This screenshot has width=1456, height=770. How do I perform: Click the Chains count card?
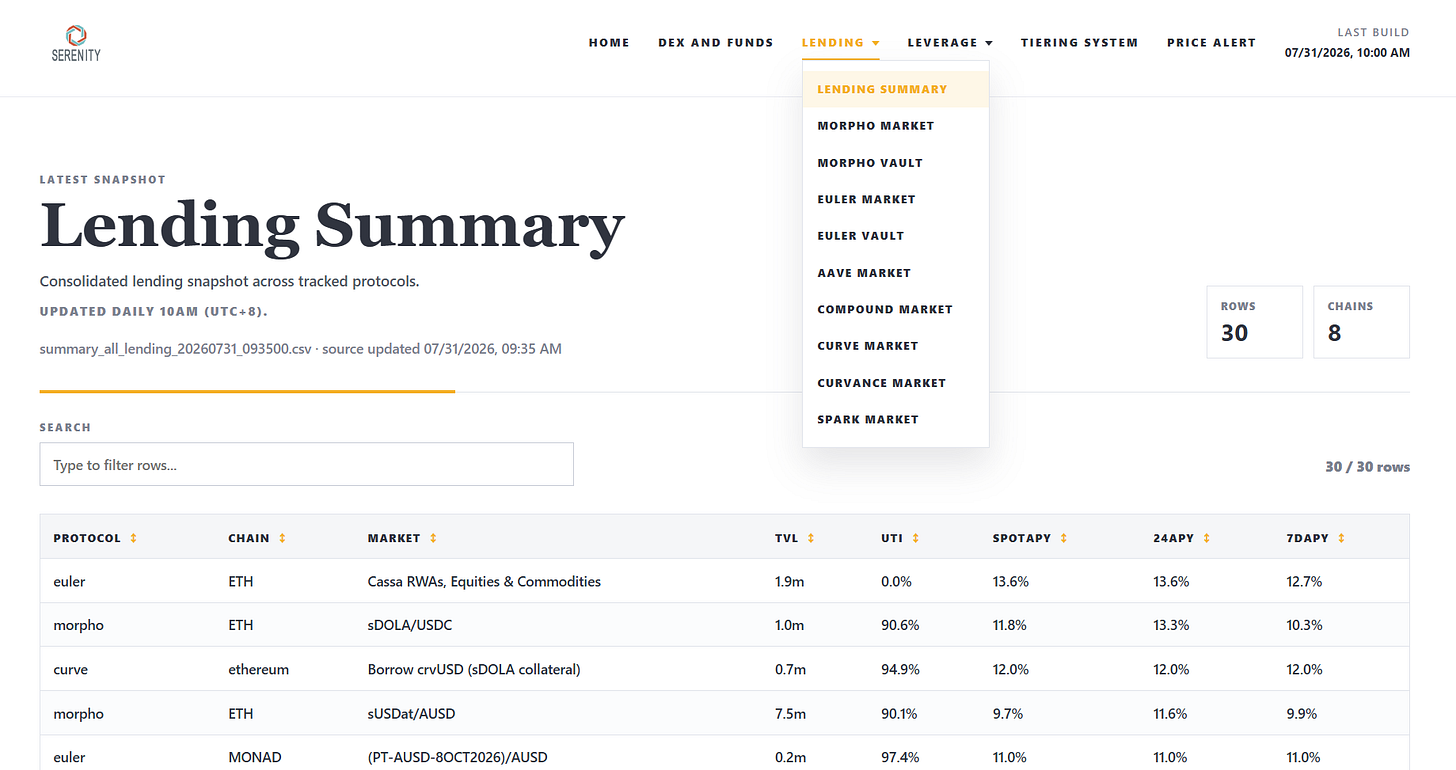(x=1361, y=322)
